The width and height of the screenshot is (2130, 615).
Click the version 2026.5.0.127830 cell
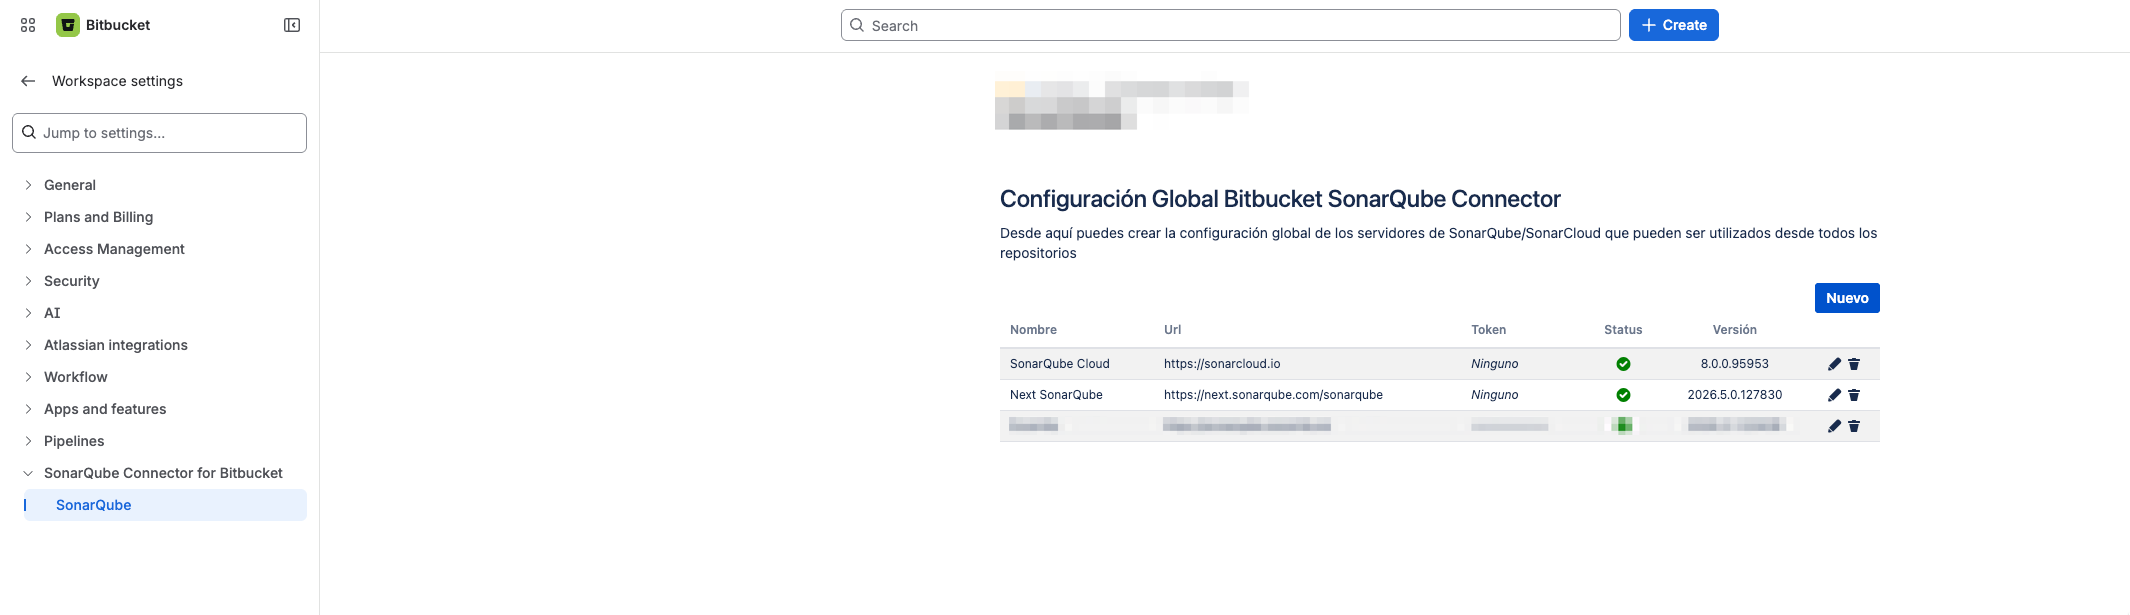click(x=1734, y=395)
